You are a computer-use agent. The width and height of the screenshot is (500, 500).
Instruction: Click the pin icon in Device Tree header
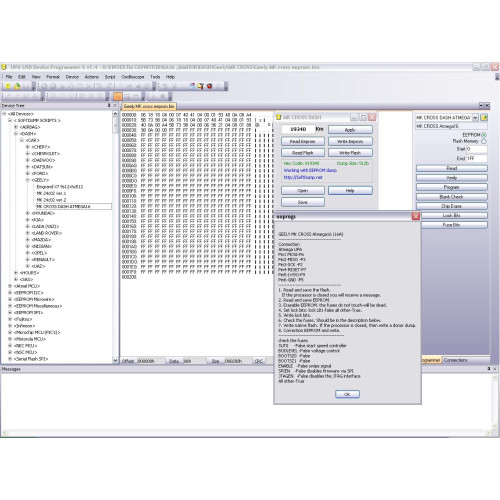[x=109, y=106]
